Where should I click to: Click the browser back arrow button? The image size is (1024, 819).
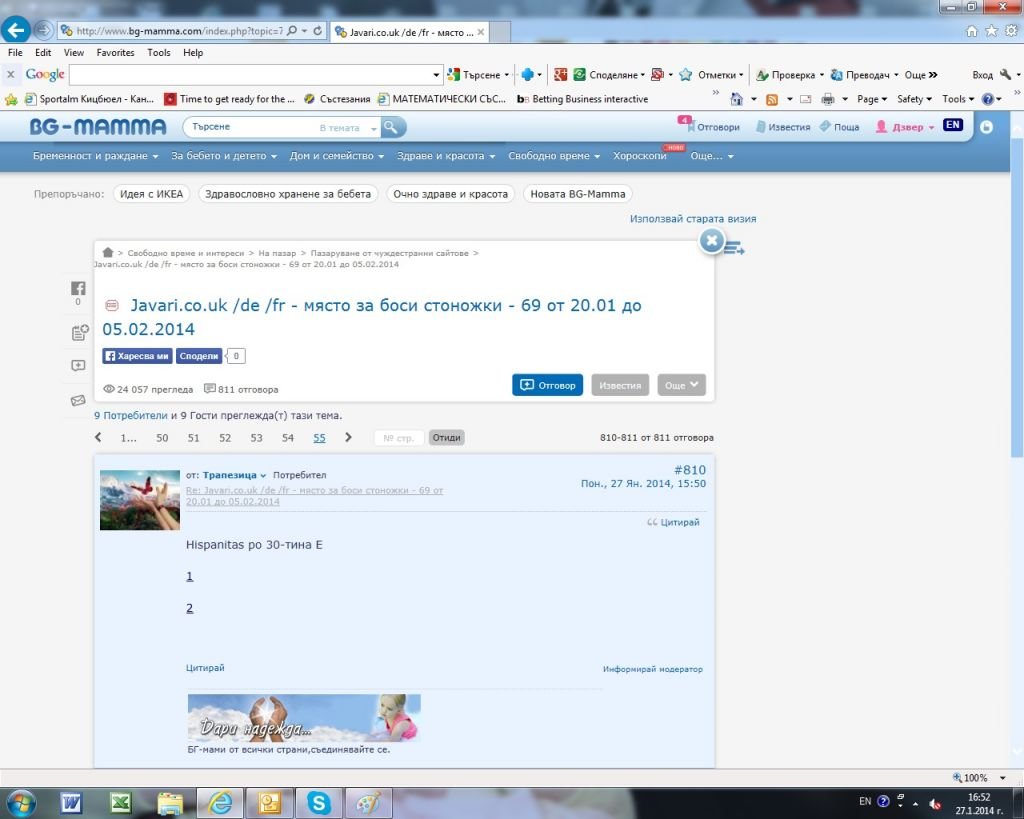point(17,30)
